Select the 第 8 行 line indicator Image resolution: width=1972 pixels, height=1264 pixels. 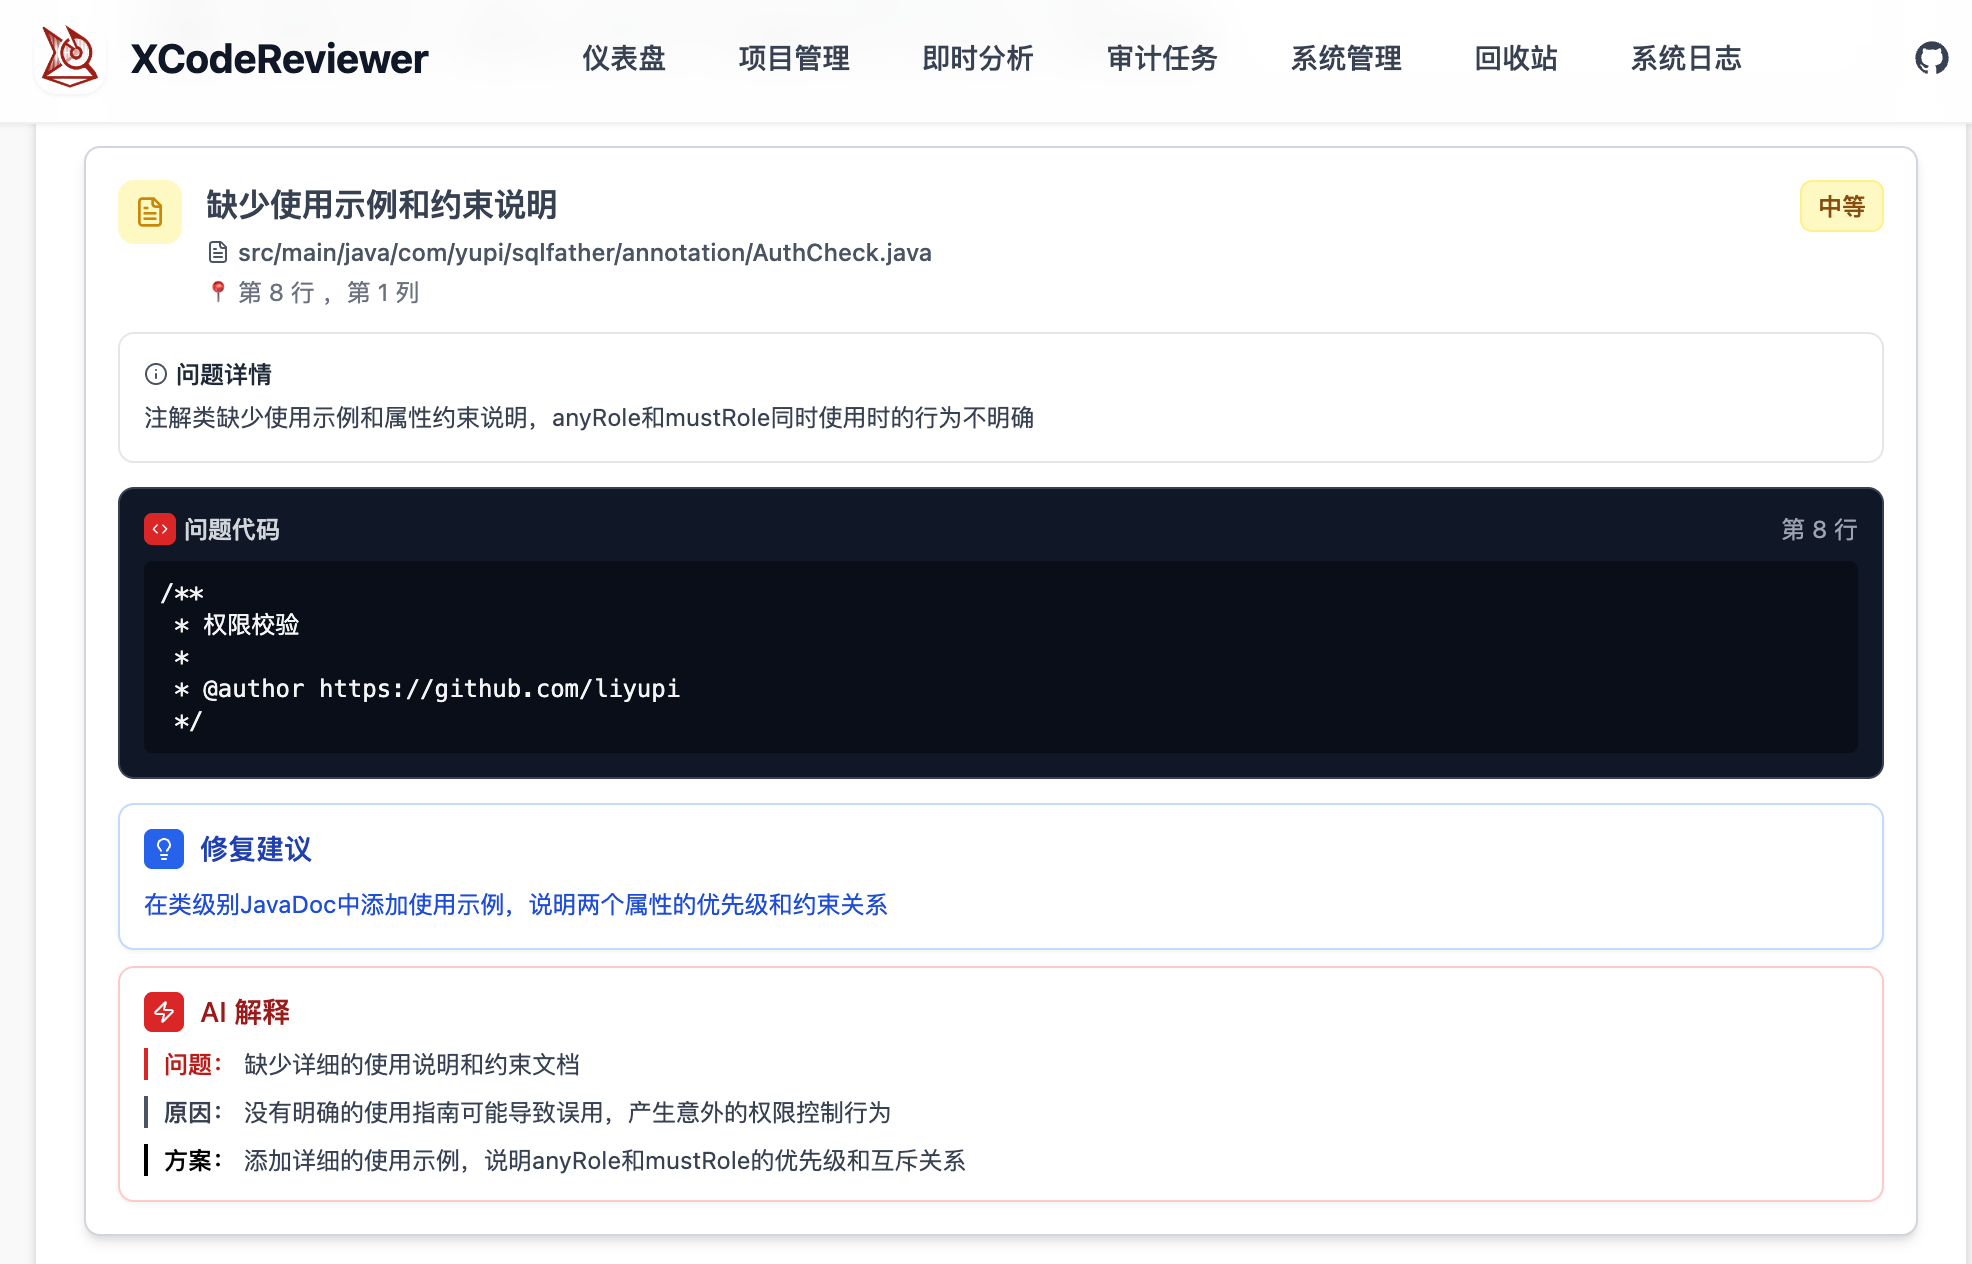[1820, 530]
